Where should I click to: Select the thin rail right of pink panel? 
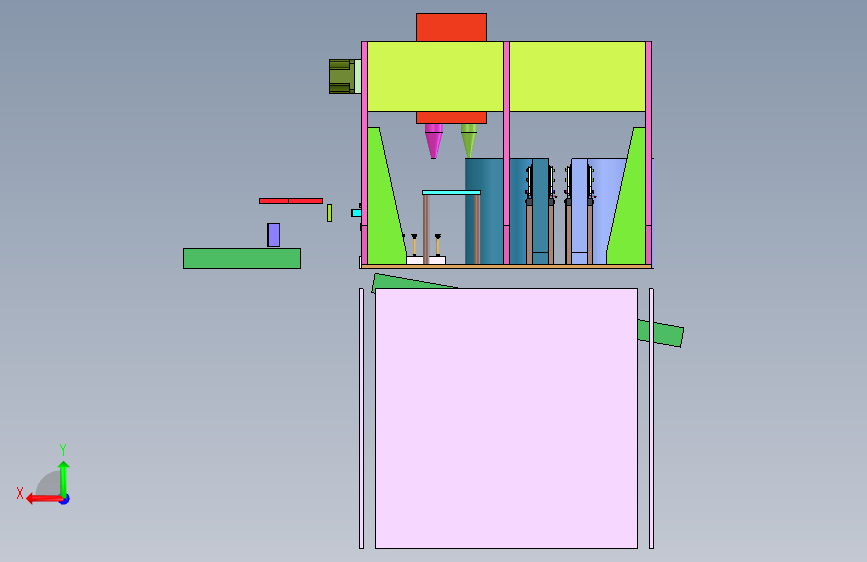651,418
